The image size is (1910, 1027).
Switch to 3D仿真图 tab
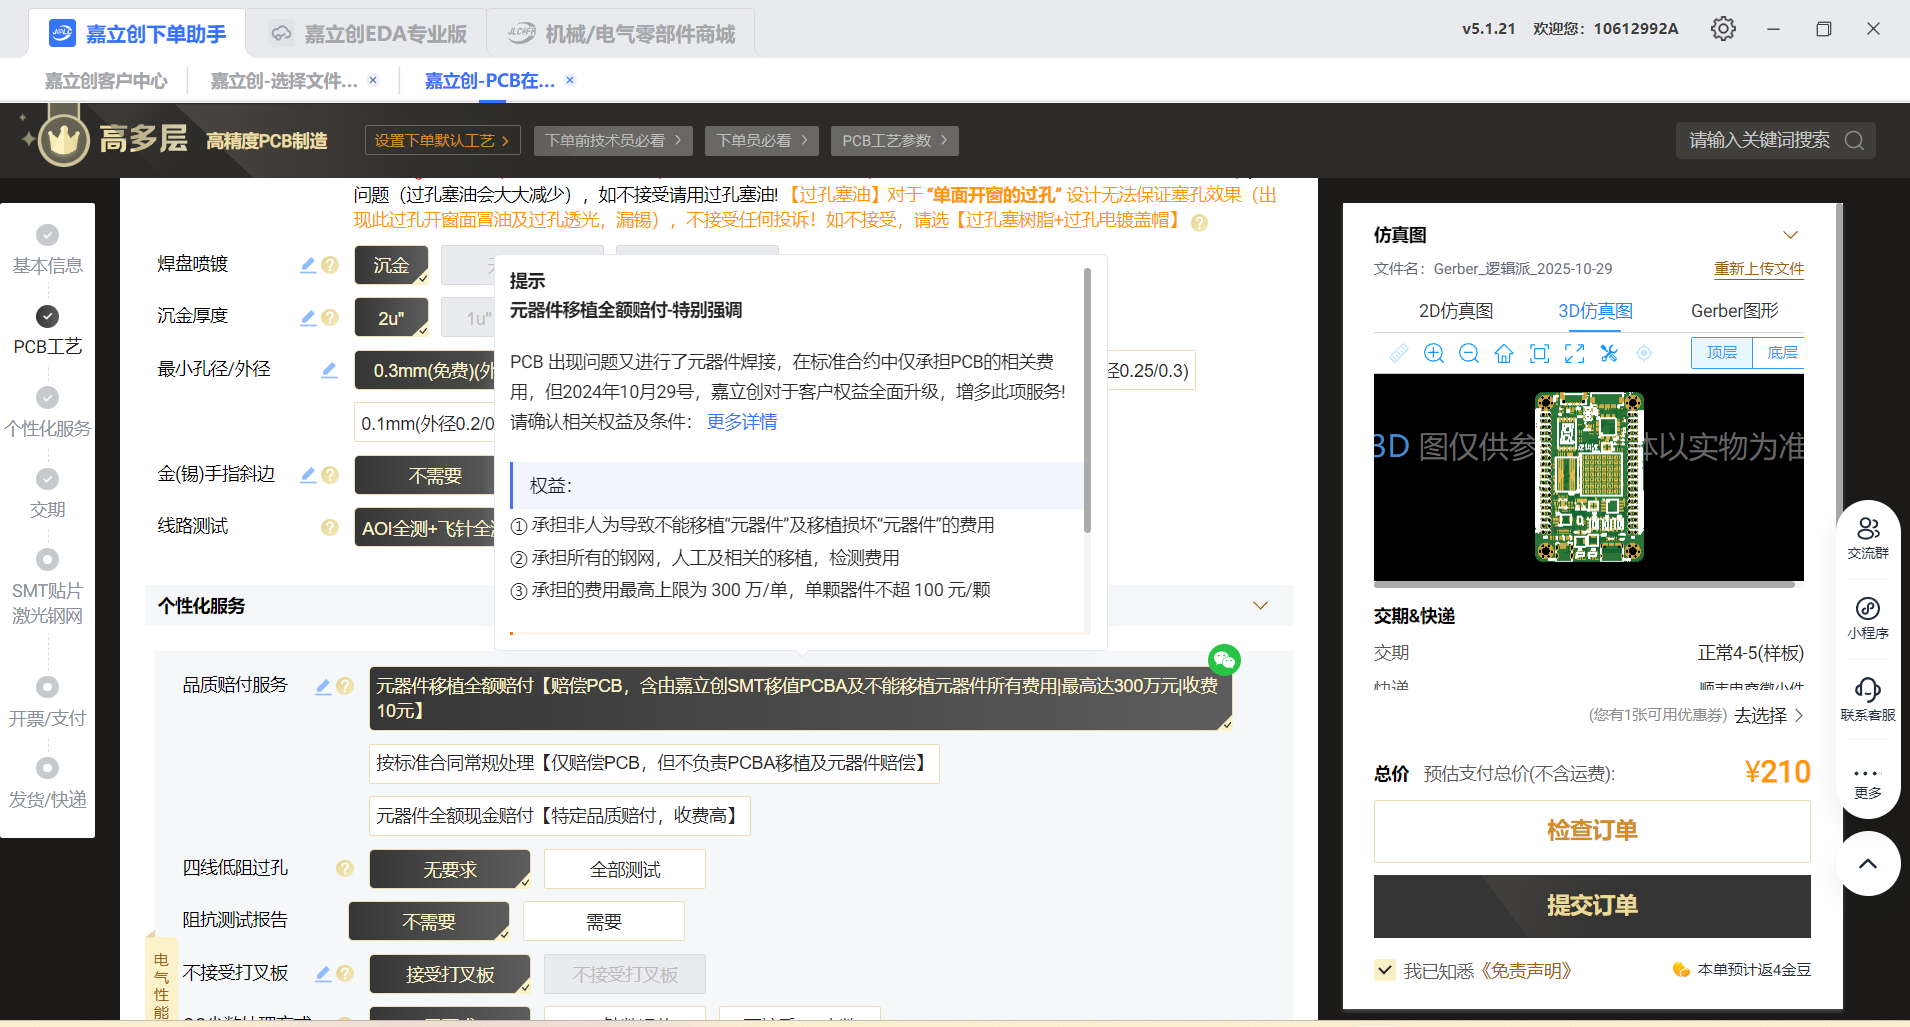coord(1595,311)
